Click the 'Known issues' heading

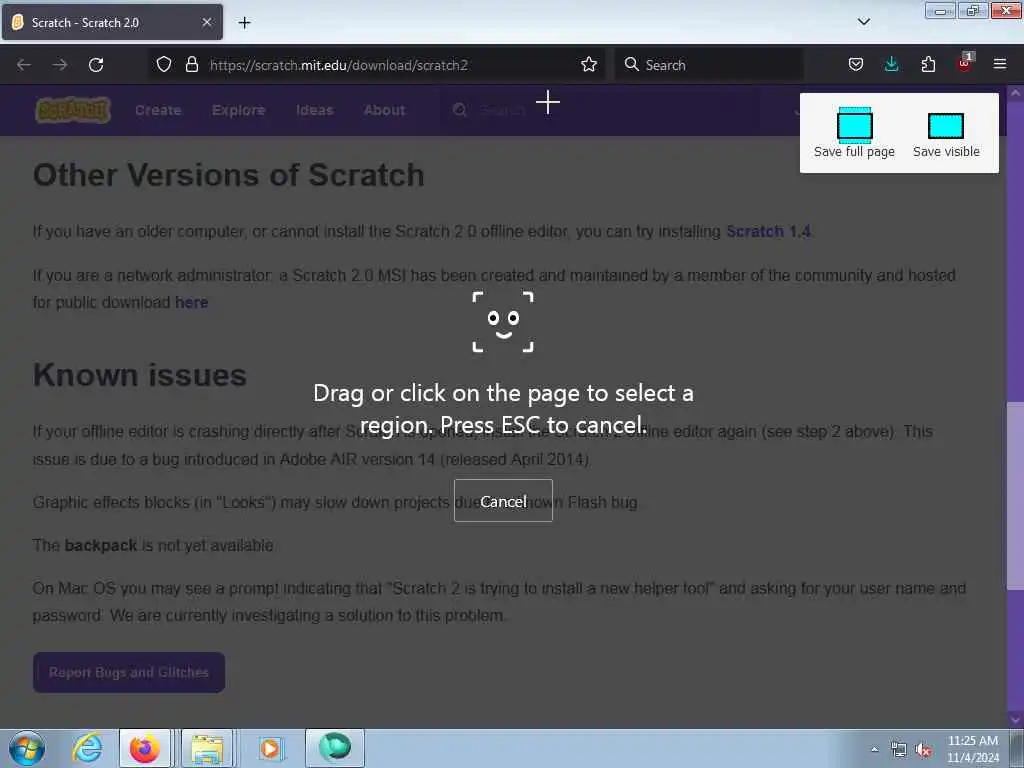coord(140,375)
